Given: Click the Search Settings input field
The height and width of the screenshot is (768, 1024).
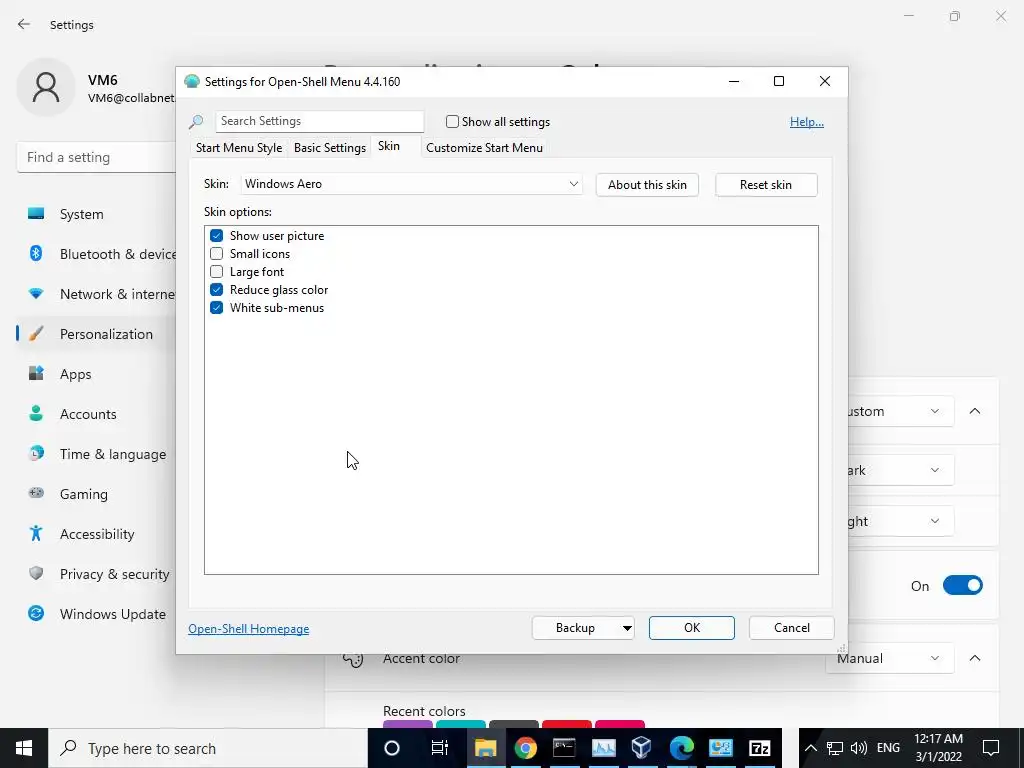Looking at the screenshot, I should (319, 121).
